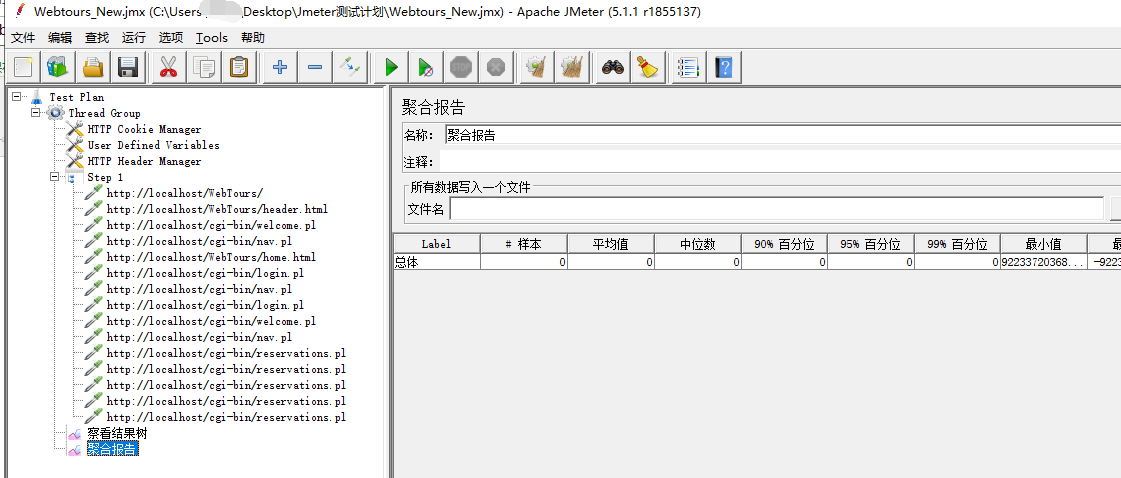The image size is (1121, 478).
Task: Open the 帮助 menu
Action: point(252,38)
